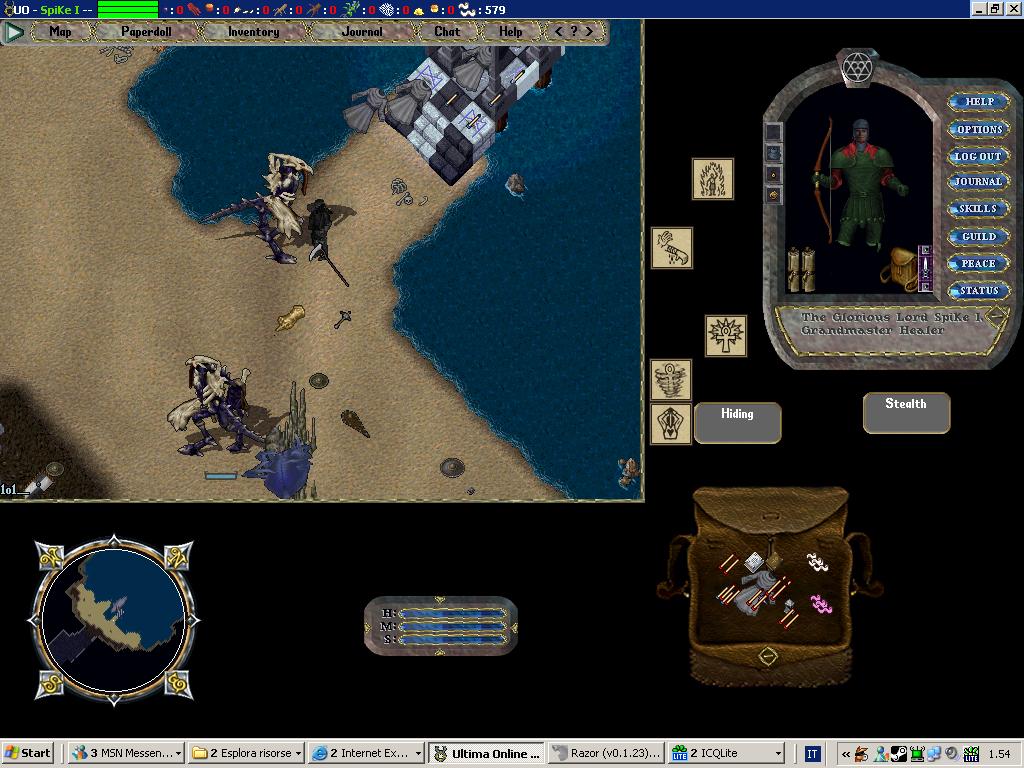1024x768 pixels.
Task: Click the grey robe item in the backpack
Action: (x=755, y=594)
